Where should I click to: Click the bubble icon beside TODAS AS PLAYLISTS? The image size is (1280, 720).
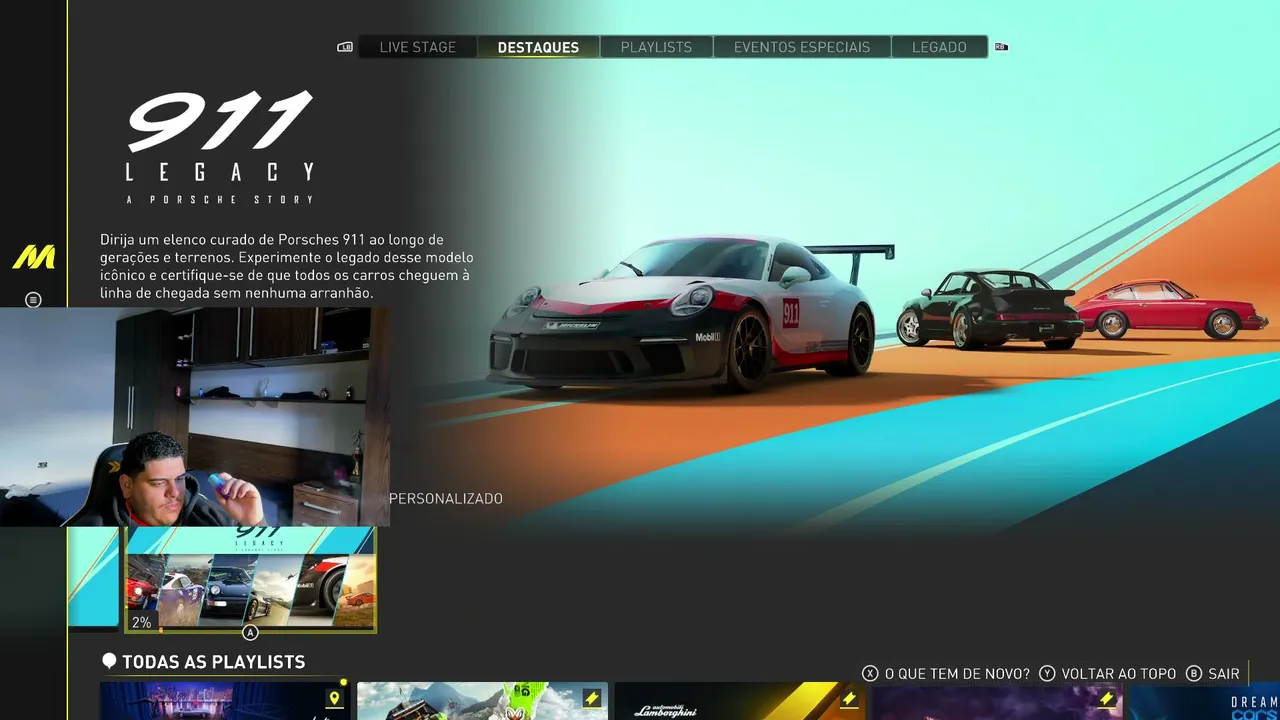[109, 661]
